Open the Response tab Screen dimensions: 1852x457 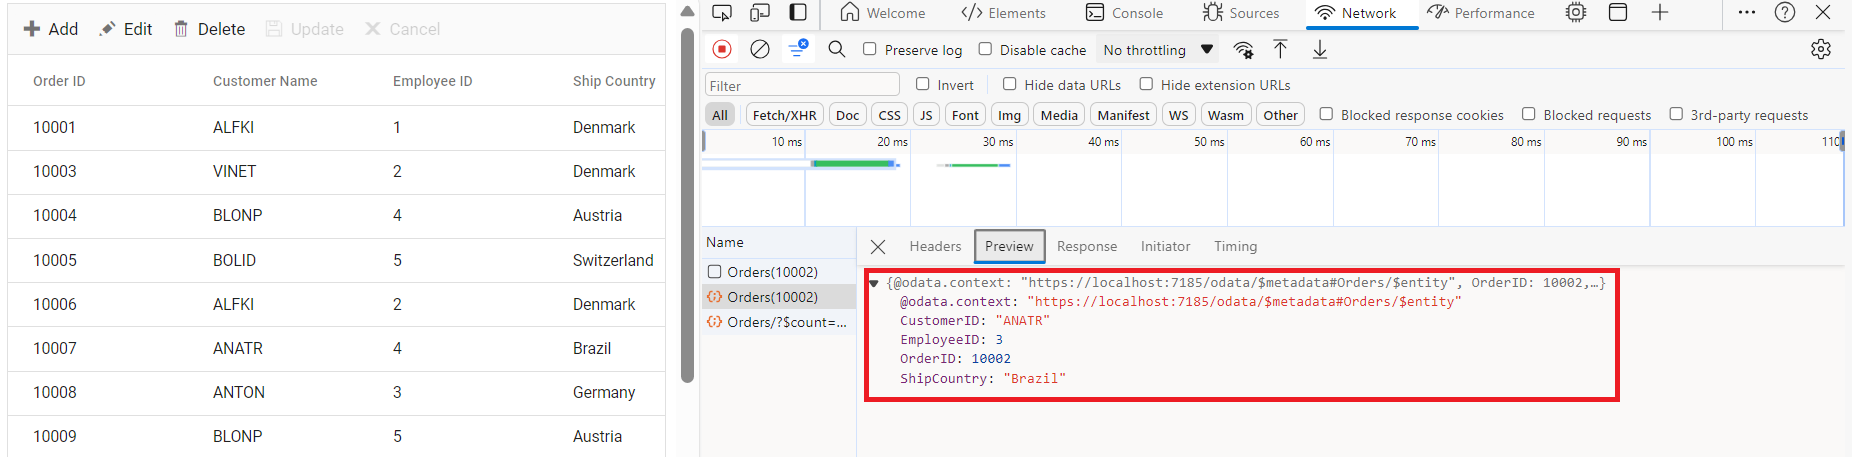1086,246
